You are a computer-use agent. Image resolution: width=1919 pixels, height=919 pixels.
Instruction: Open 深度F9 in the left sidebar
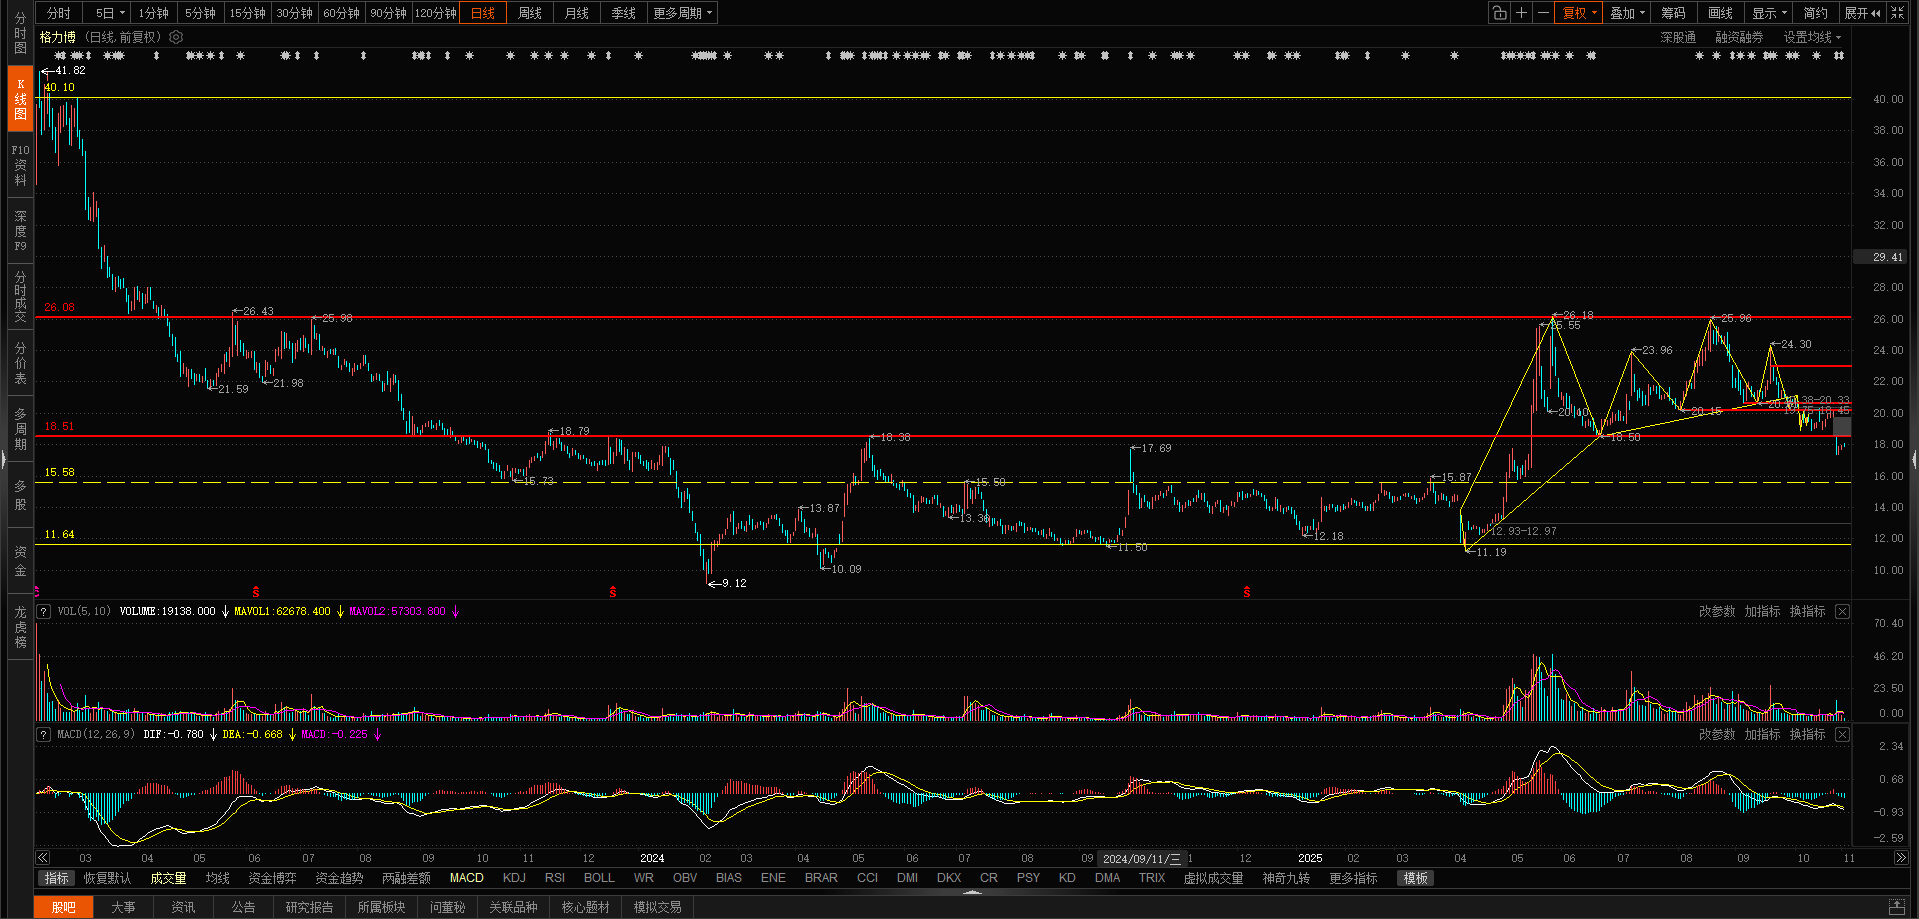click(20, 231)
